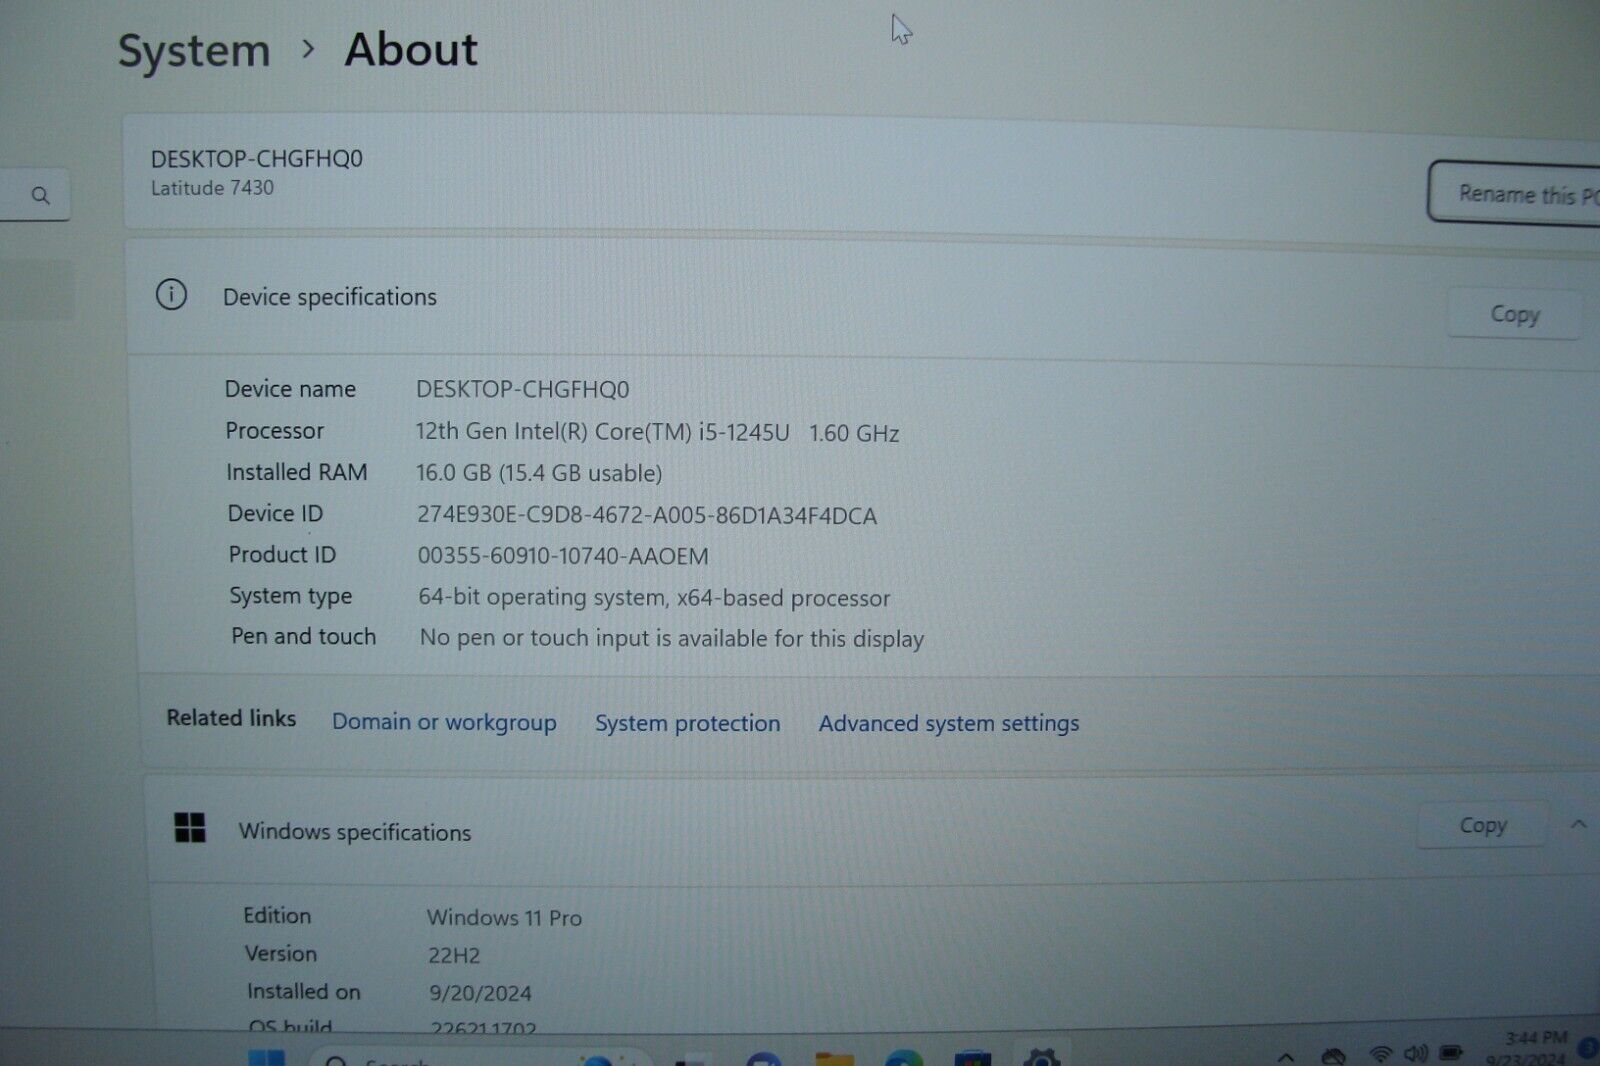1600x1066 pixels.
Task: Open the Domain or workgroup link
Action: coord(444,722)
